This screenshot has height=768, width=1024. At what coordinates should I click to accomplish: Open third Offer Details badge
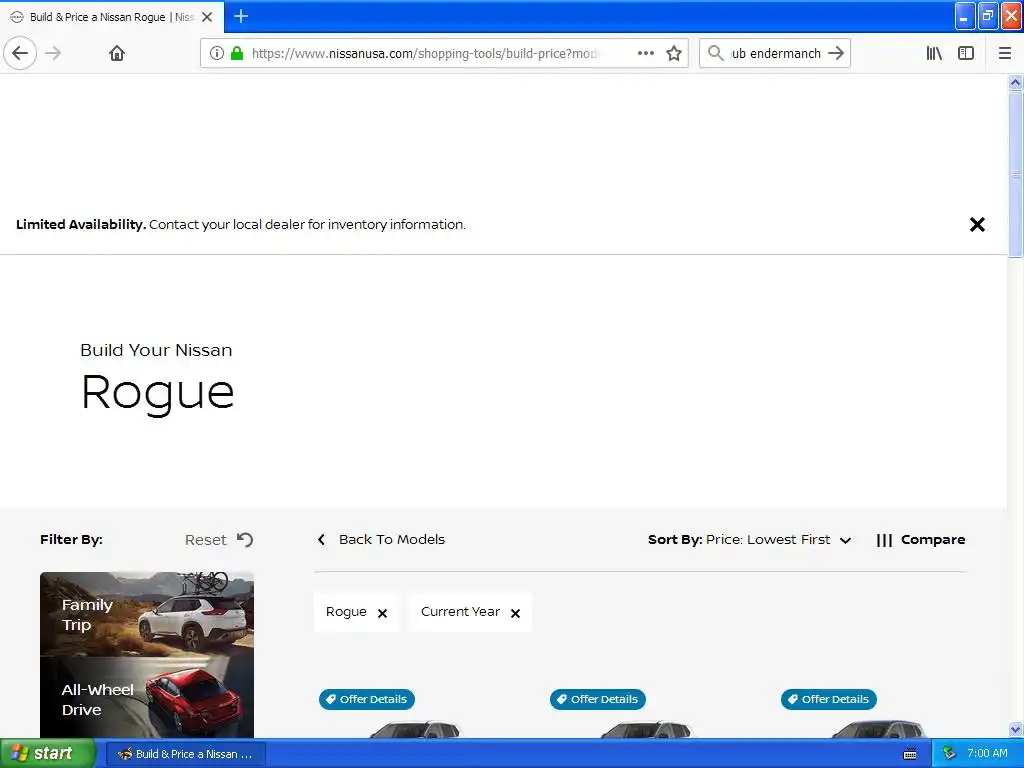coord(829,699)
